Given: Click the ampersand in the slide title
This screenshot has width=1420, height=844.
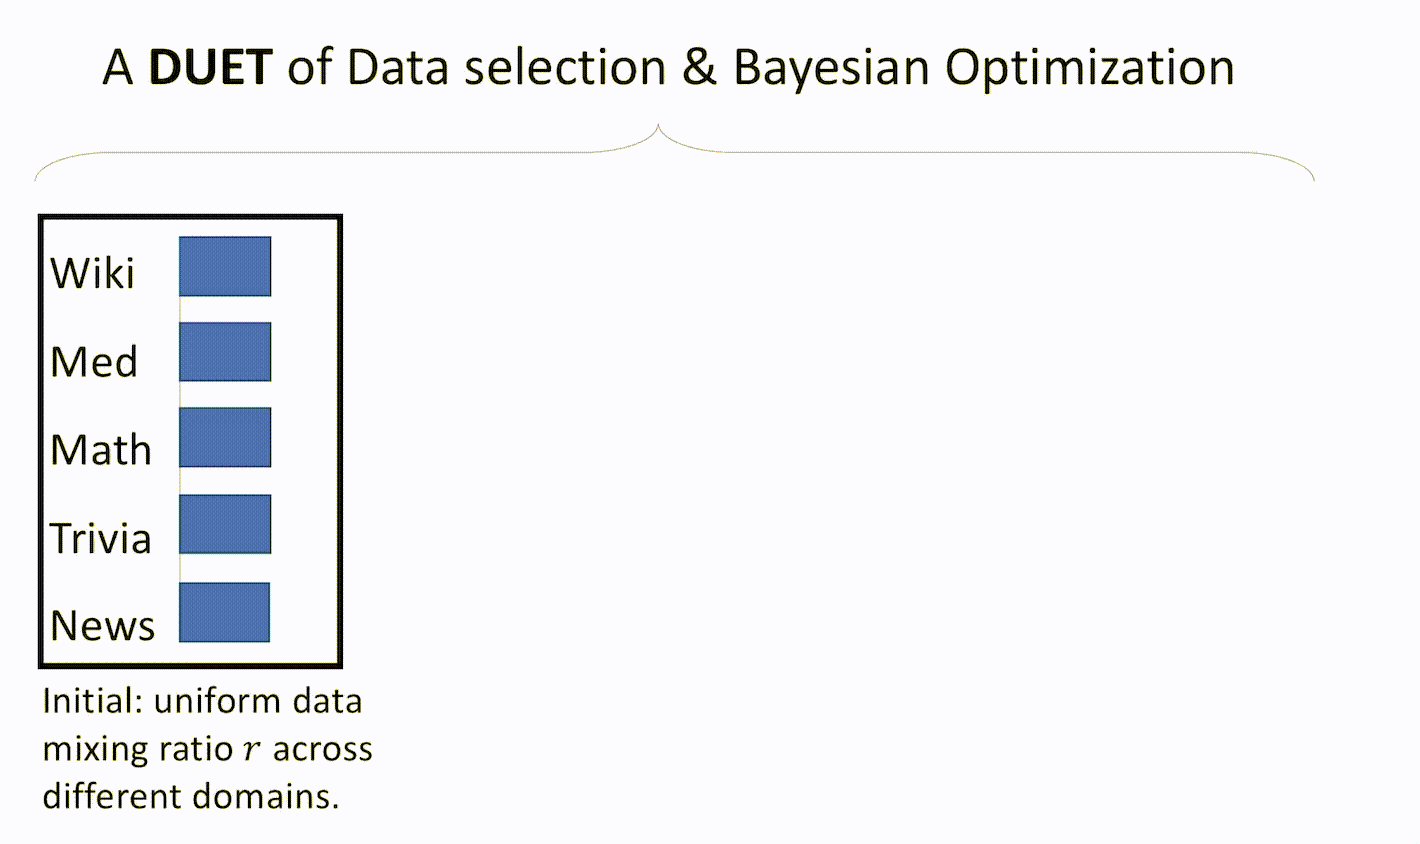Looking at the screenshot, I should (700, 68).
